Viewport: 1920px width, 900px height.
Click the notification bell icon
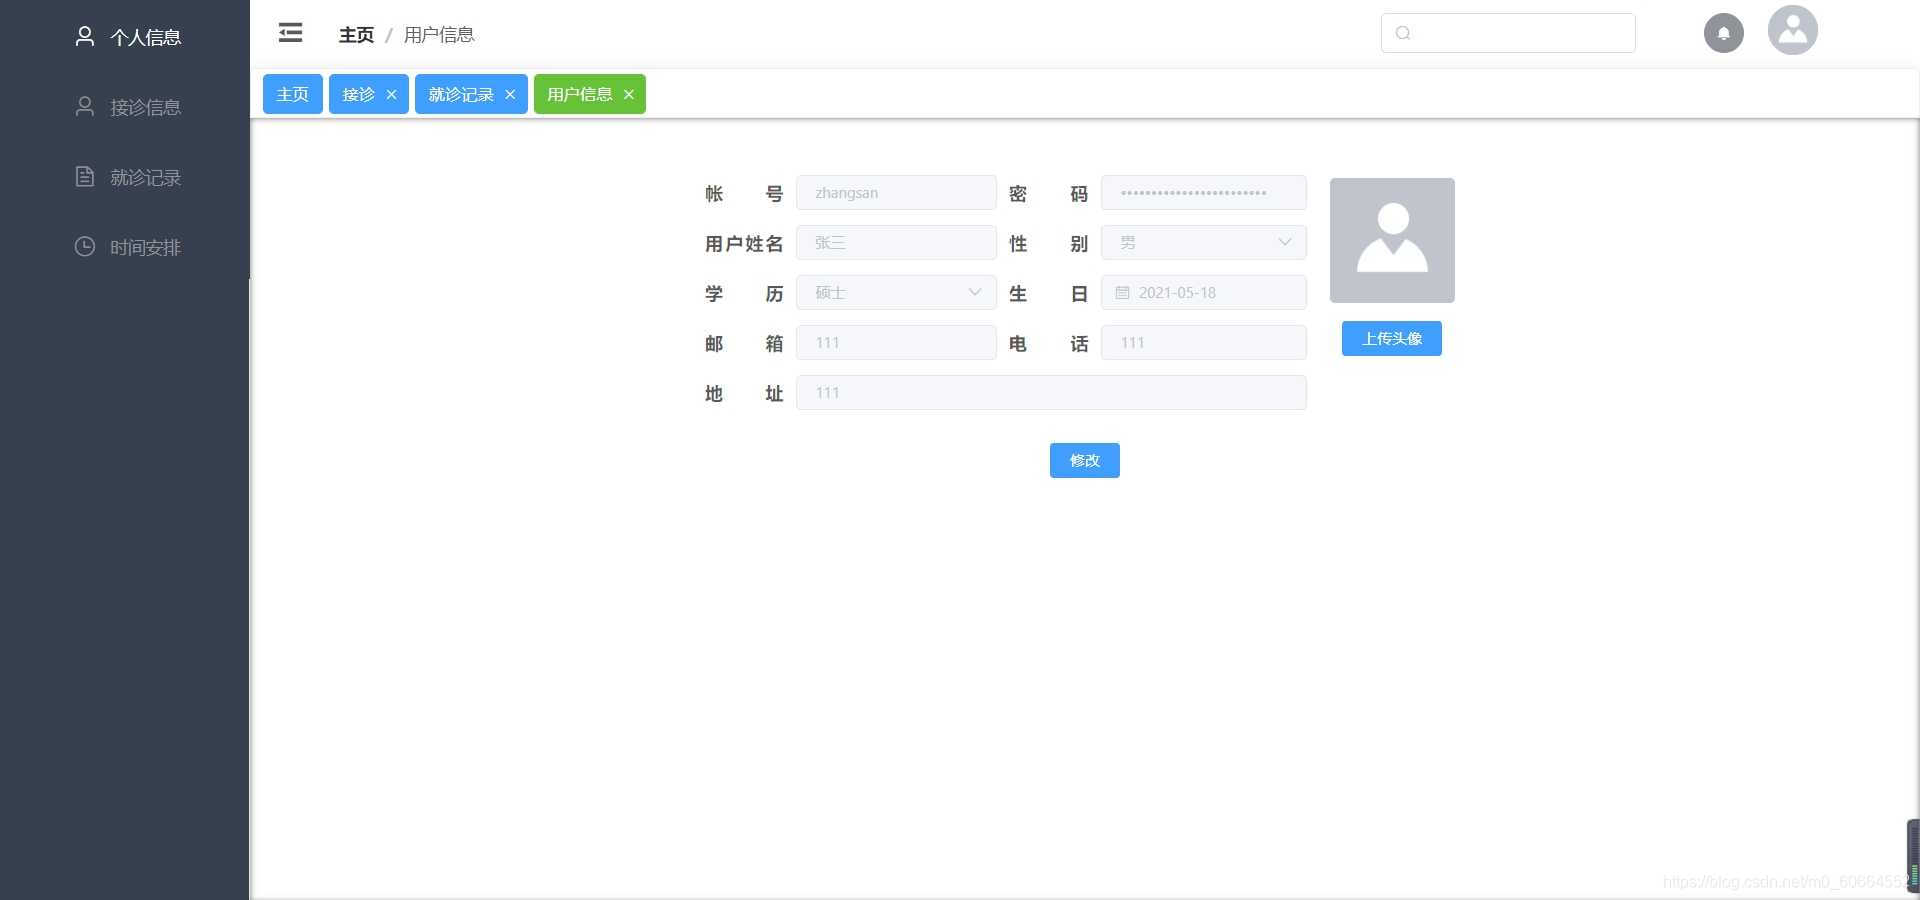pyautogui.click(x=1723, y=33)
